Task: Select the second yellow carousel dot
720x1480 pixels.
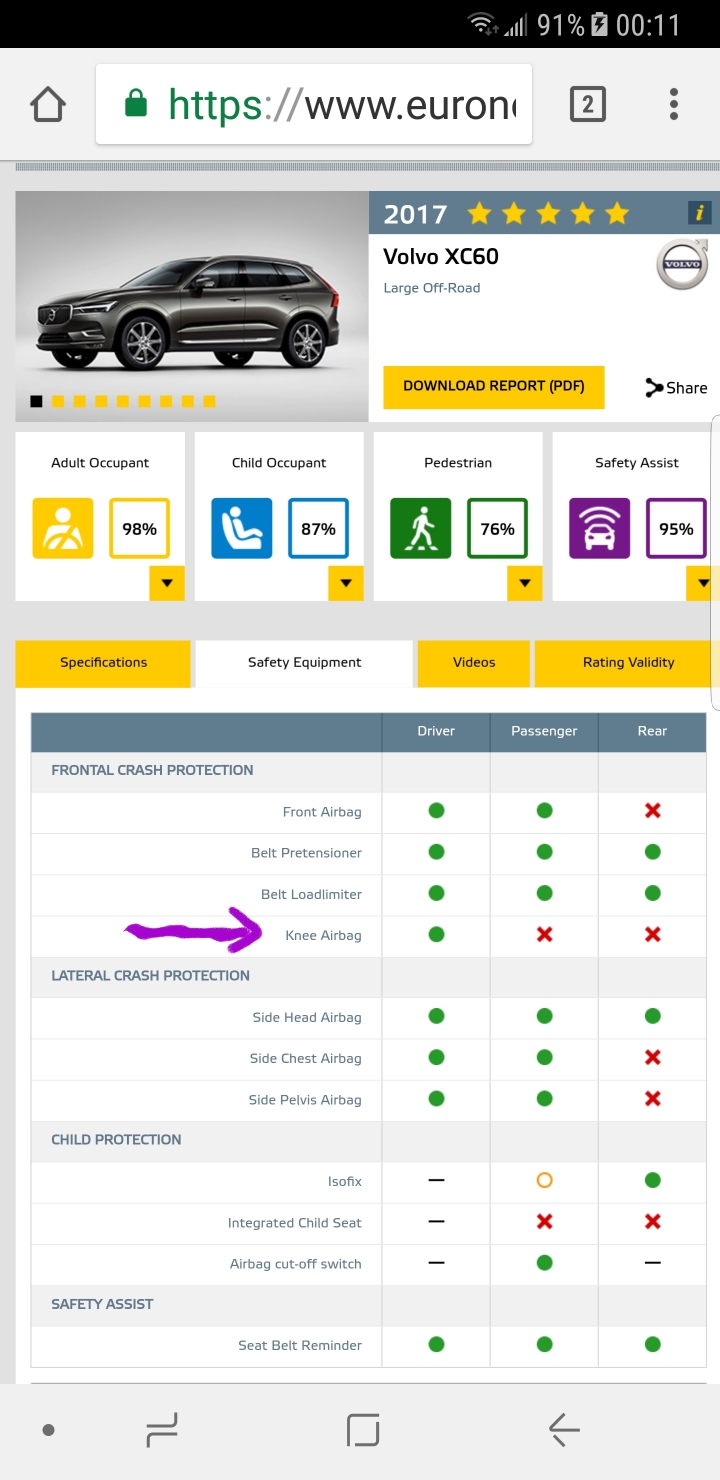Action: (x=80, y=401)
